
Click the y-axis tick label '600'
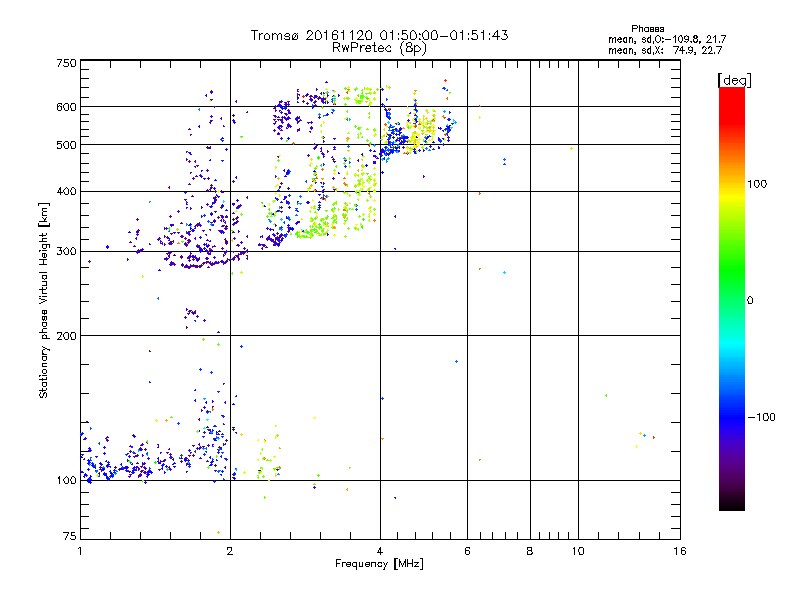click(x=66, y=107)
